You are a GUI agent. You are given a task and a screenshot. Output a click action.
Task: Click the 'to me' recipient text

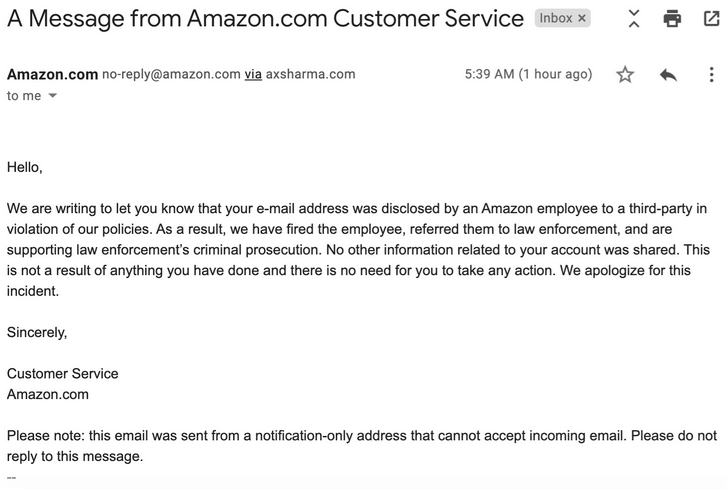point(24,96)
